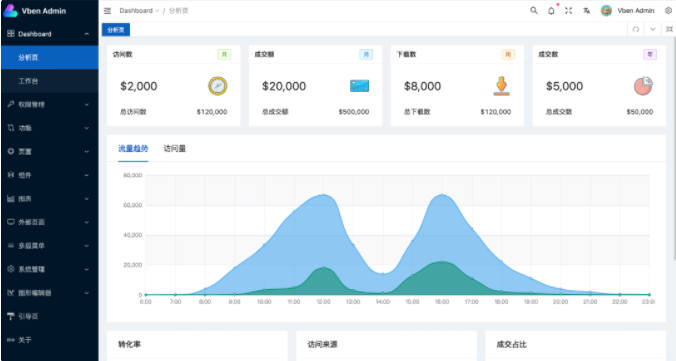Open the Dashboard breadcrumb dropdown
This screenshot has height=361, width=676.
click(139, 11)
